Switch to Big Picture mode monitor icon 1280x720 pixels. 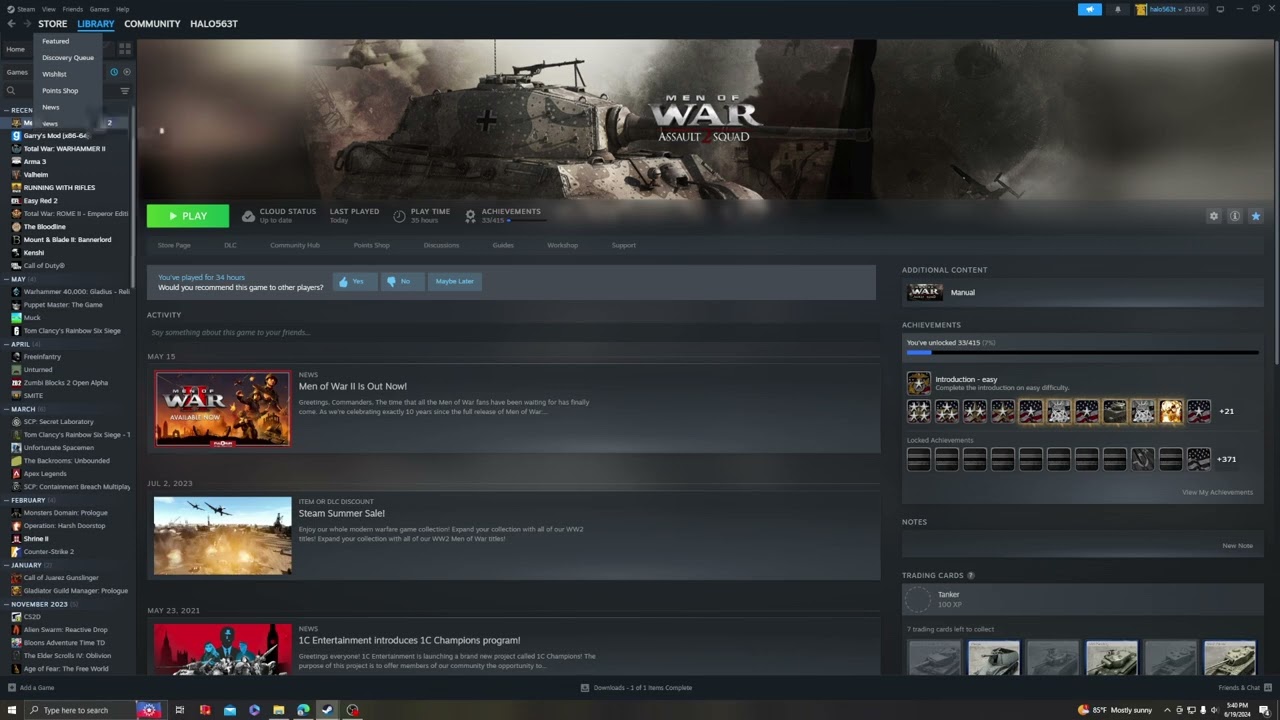tap(1220, 9)
